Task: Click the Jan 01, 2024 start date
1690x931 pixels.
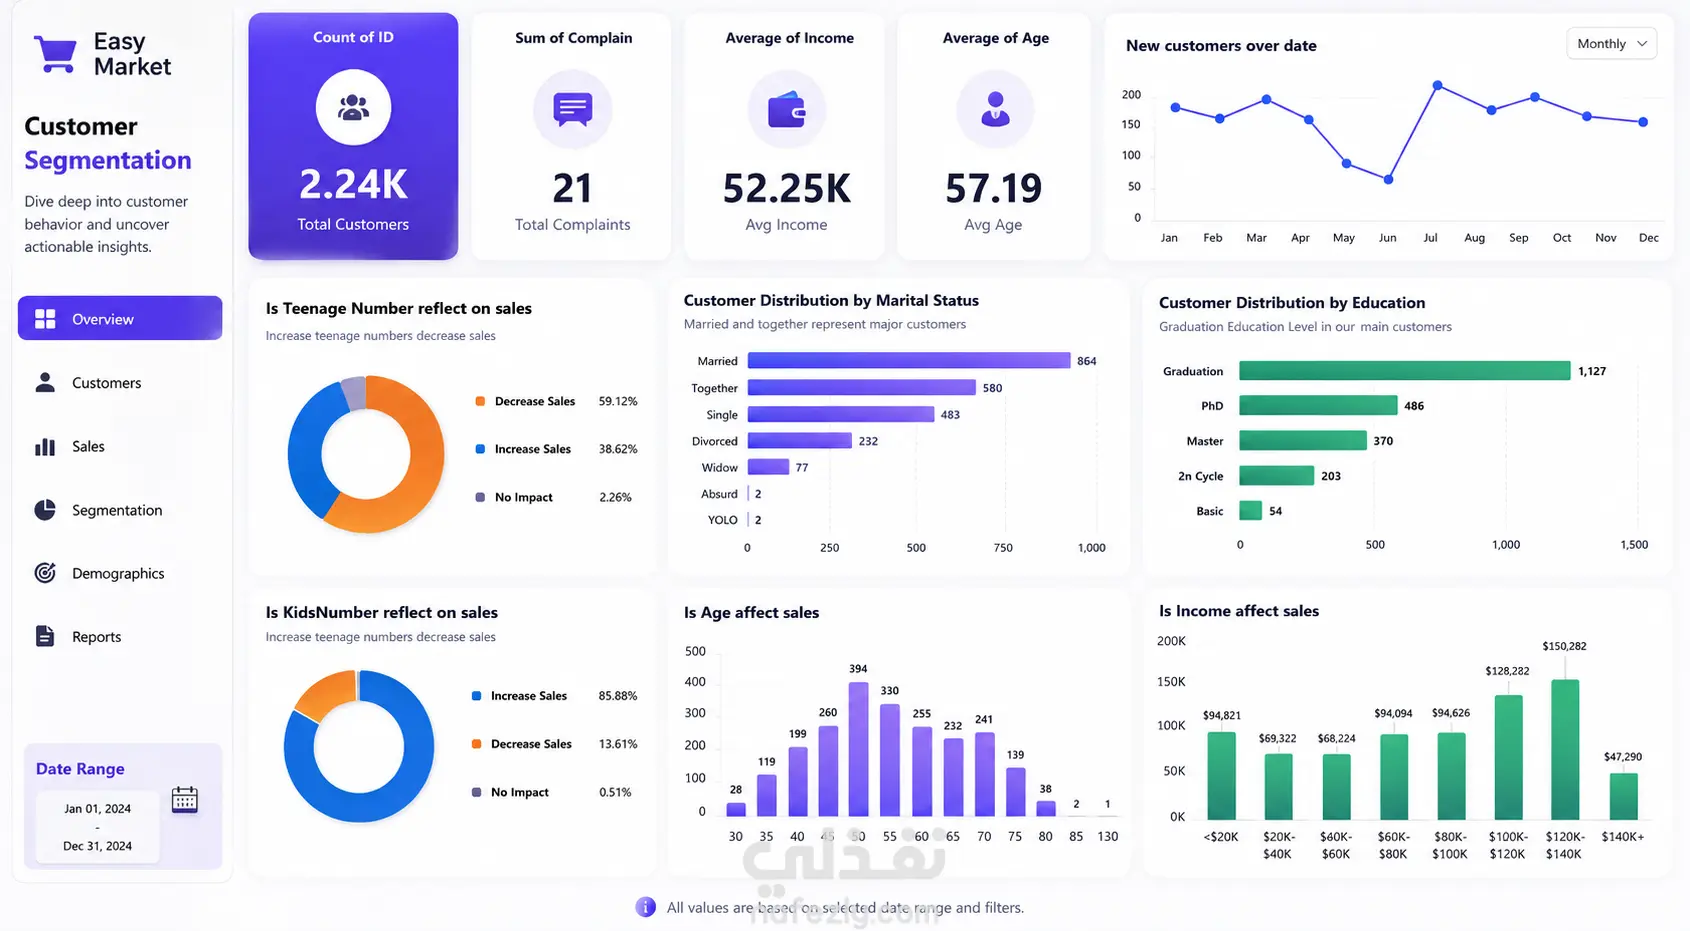Action: [x=97, y=808]
